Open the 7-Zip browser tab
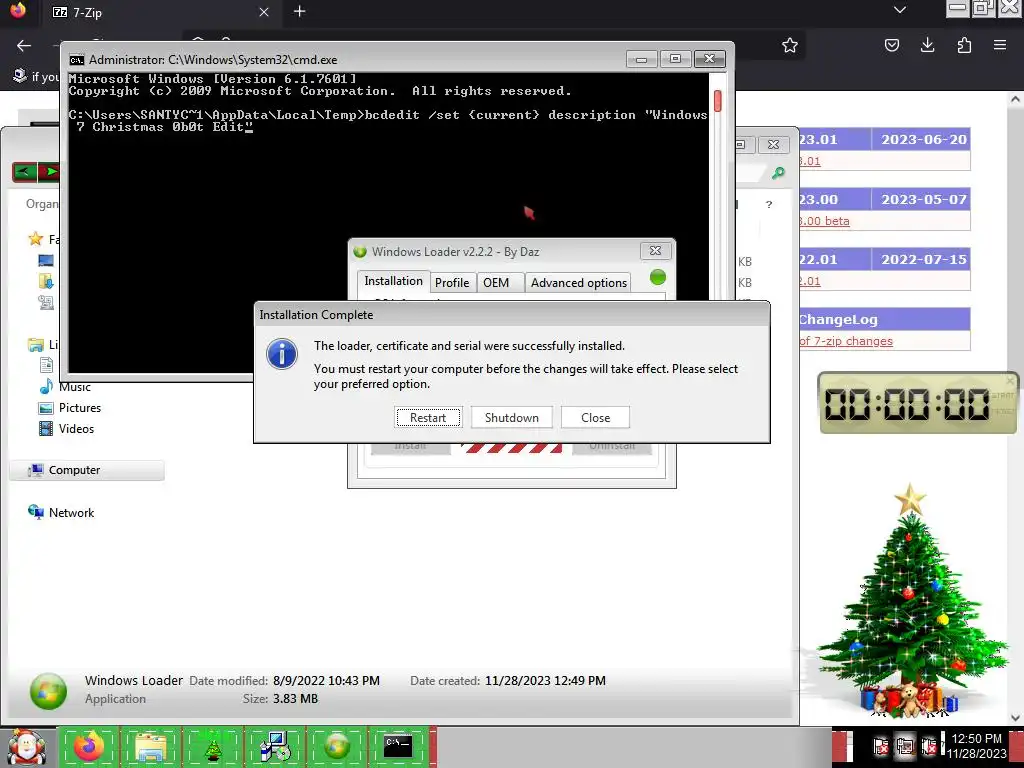The width and height of the screenshot is (1024, 768). [160, 12]
